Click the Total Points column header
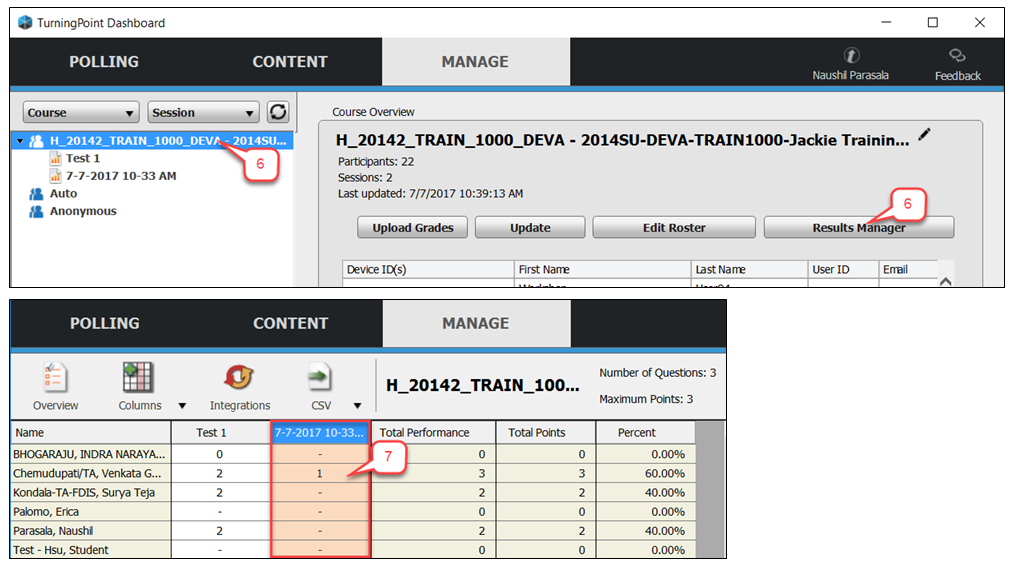 click(545, 433)
